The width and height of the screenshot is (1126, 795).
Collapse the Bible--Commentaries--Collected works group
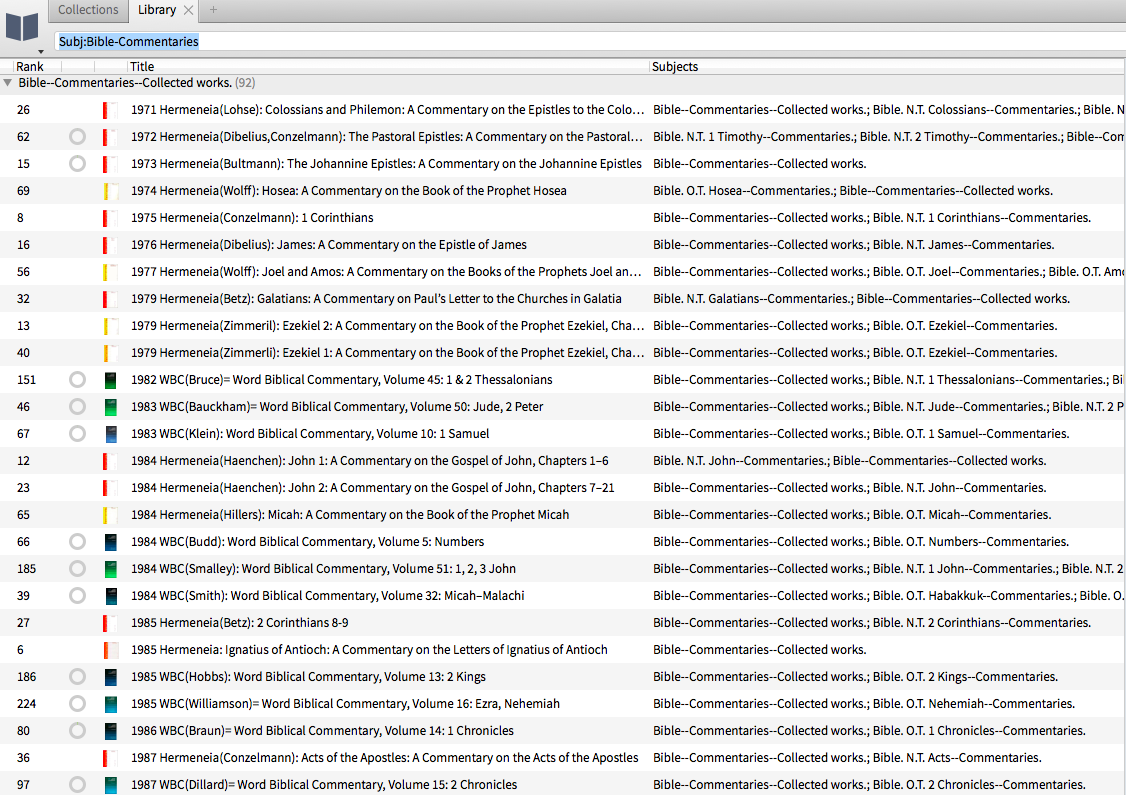[7, 83]
